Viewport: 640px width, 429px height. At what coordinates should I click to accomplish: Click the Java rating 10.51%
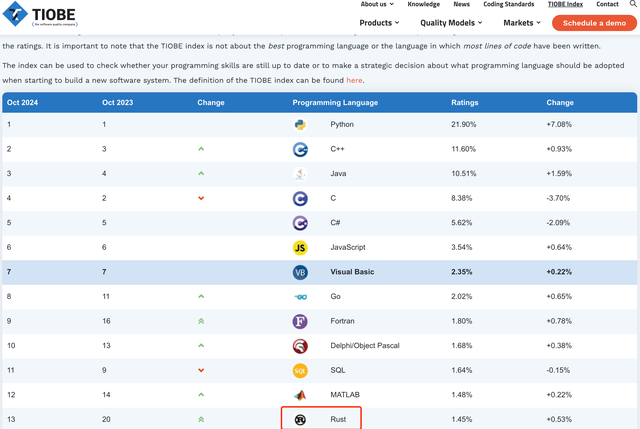tap(464, 173)
